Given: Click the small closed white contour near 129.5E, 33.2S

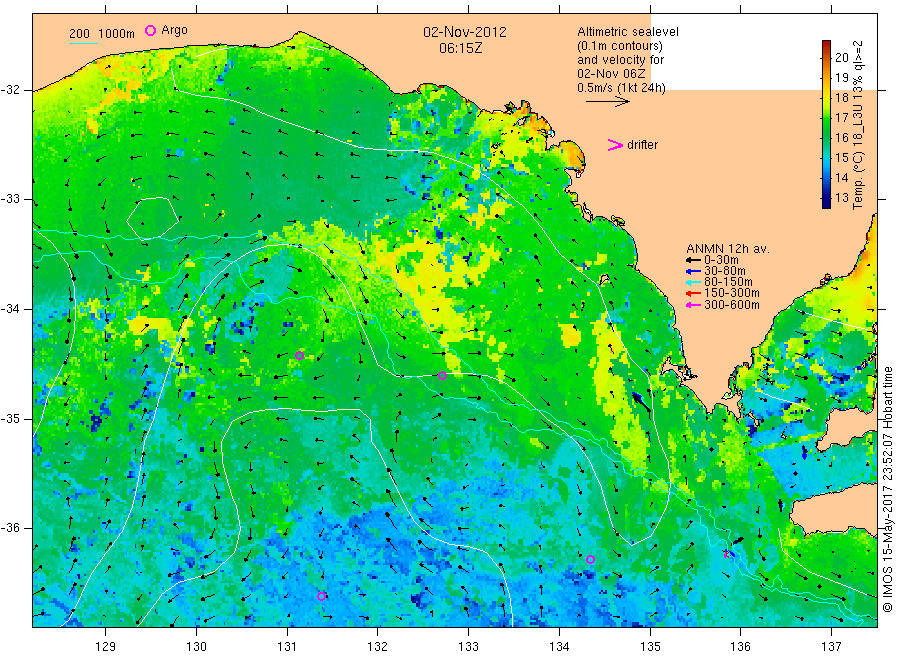Looking at the screenshot, I should pos(153,218).
